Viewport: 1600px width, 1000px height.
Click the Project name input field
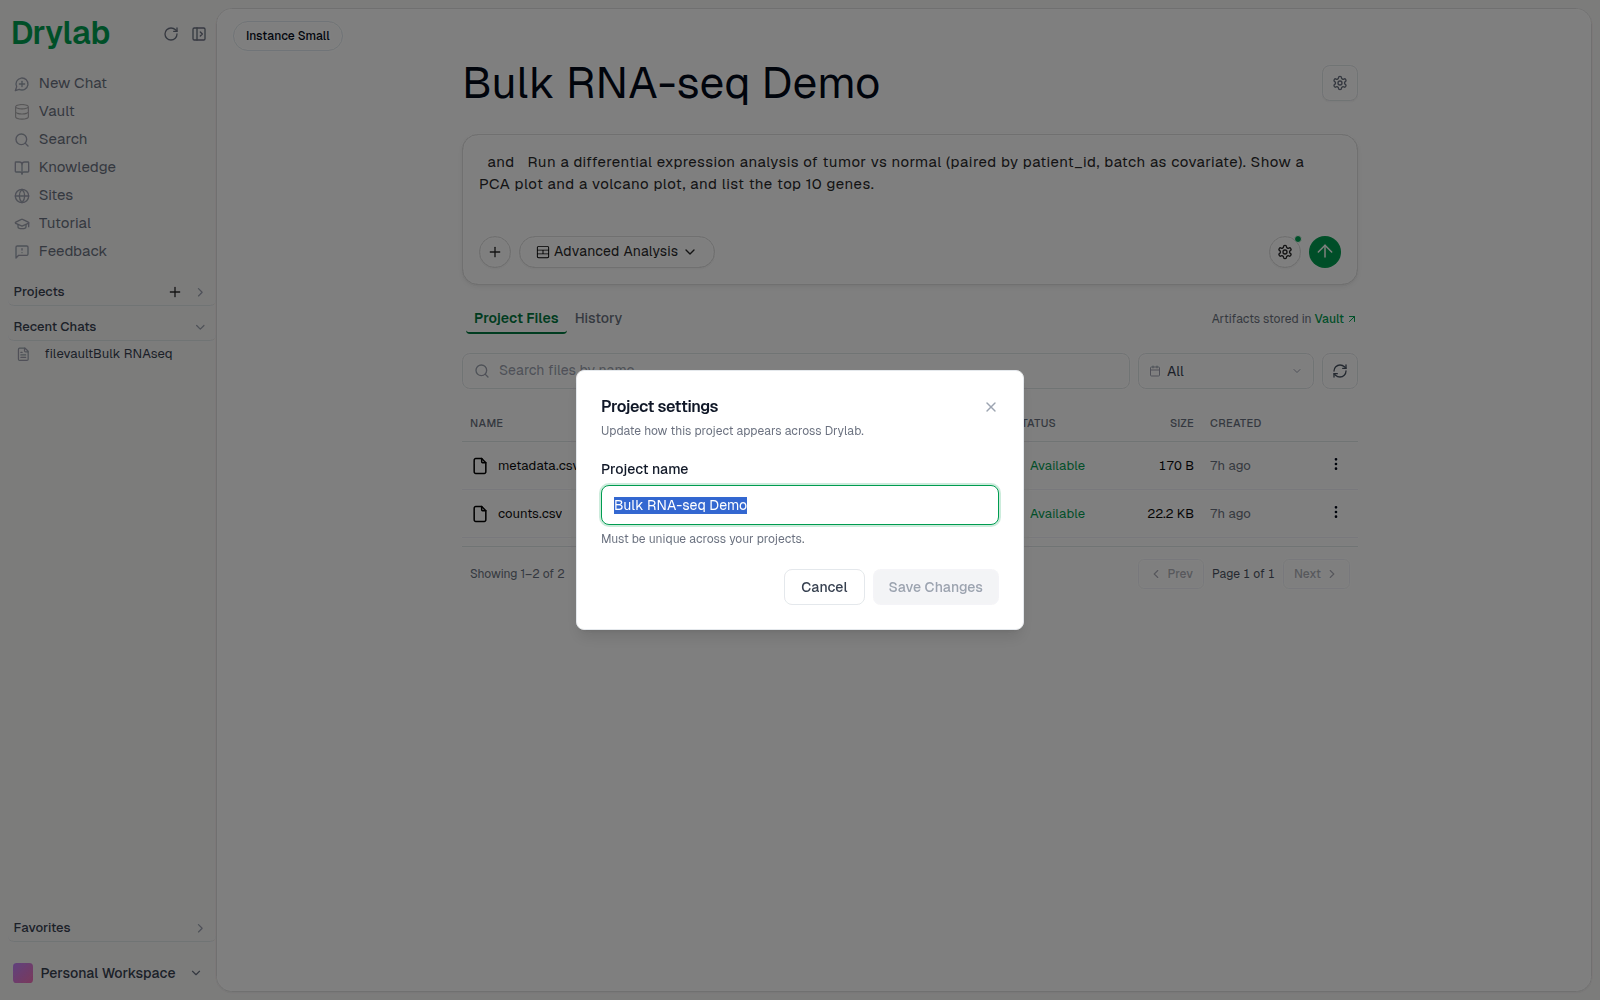pos(800,505)
